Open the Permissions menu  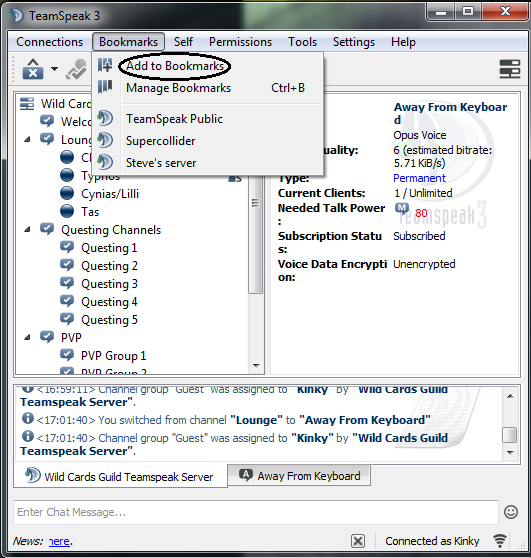240,42
